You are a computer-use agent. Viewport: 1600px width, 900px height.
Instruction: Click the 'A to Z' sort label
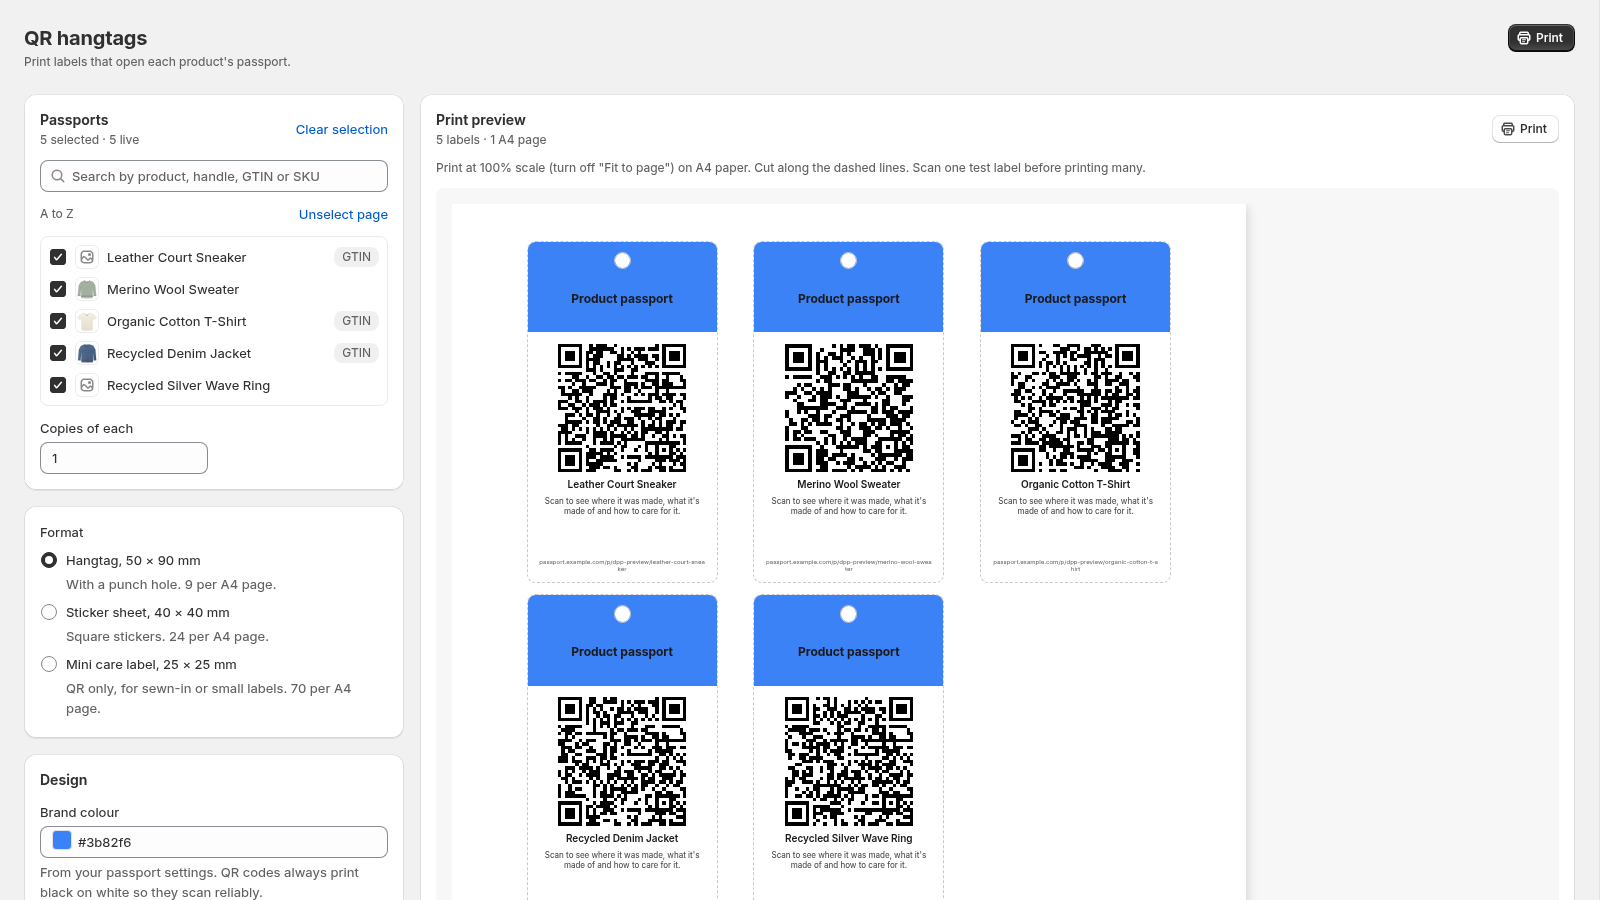pyautogui.click(x=57, y=214)
